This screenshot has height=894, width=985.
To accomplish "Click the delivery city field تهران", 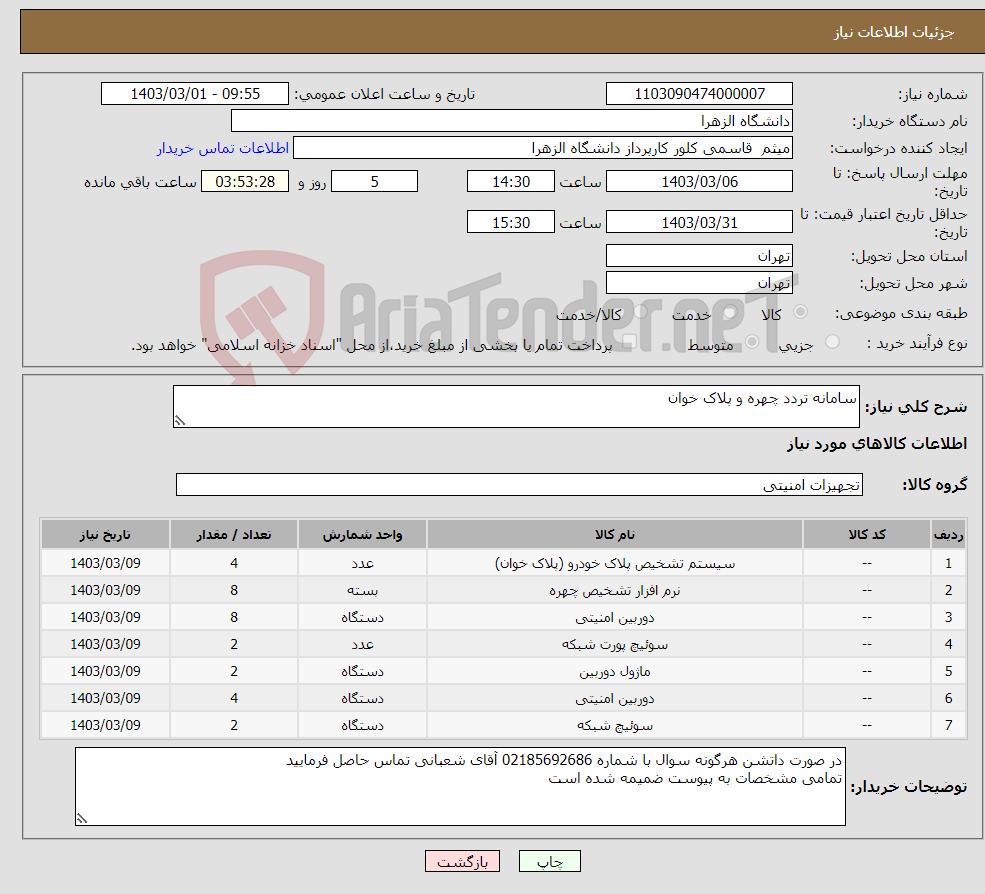I will click(x=699, y=283).
